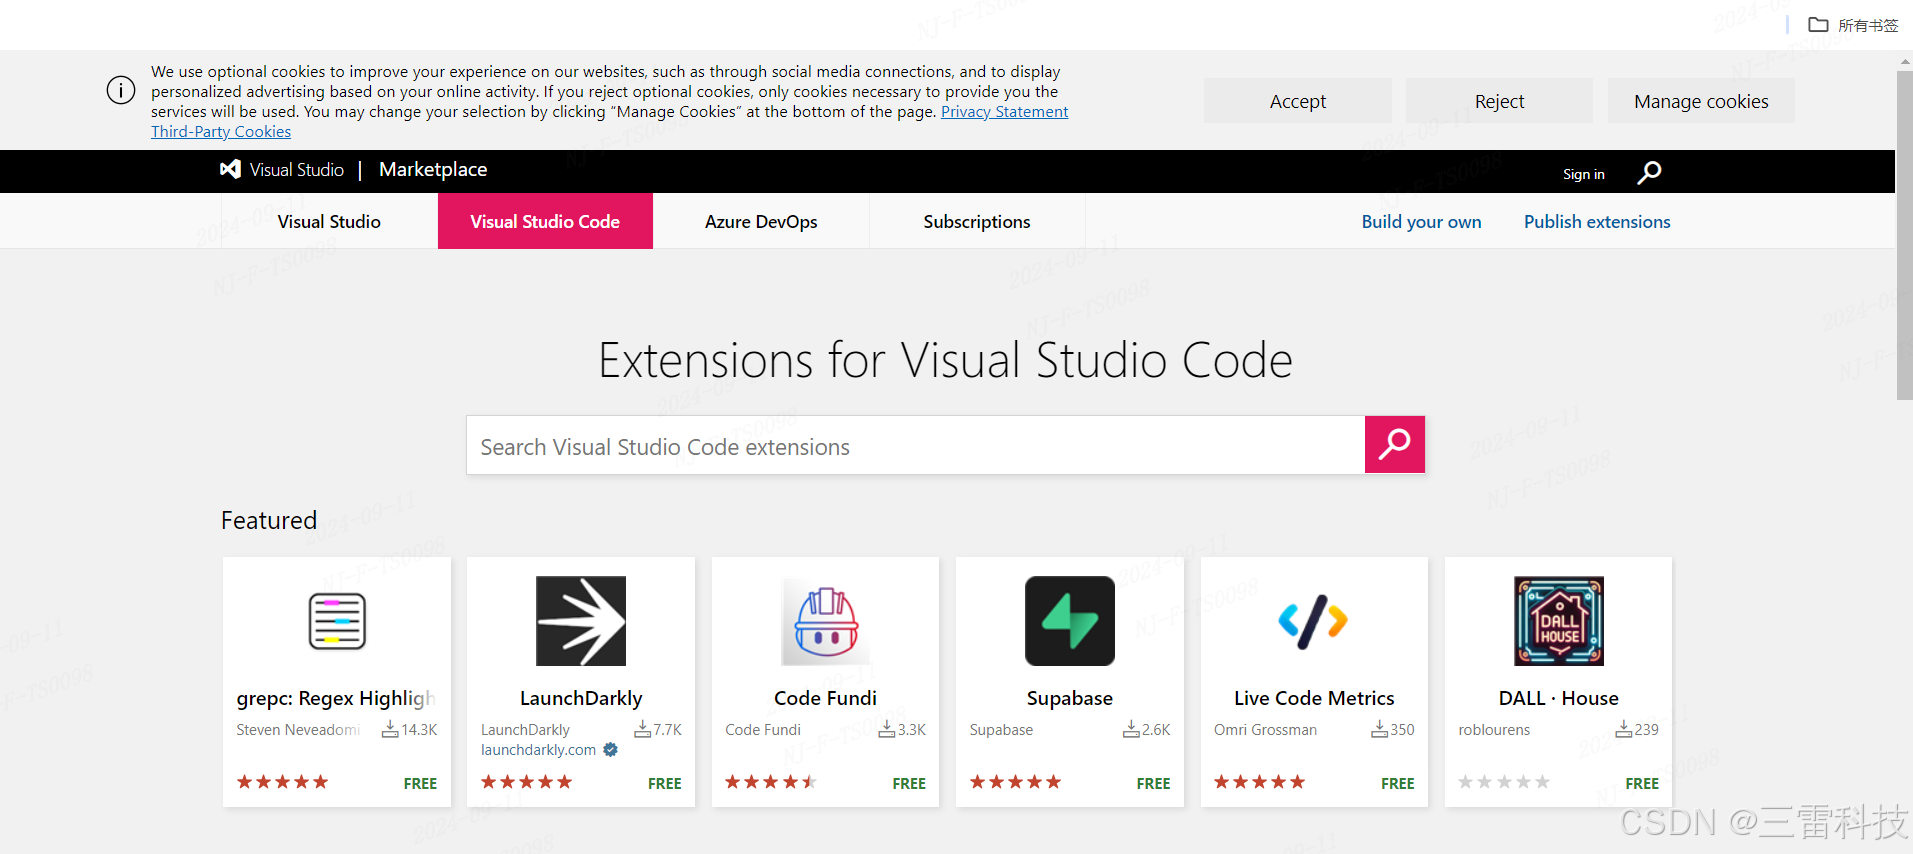Reject optional cookies
The image size is (1913, 854).
1499,101
